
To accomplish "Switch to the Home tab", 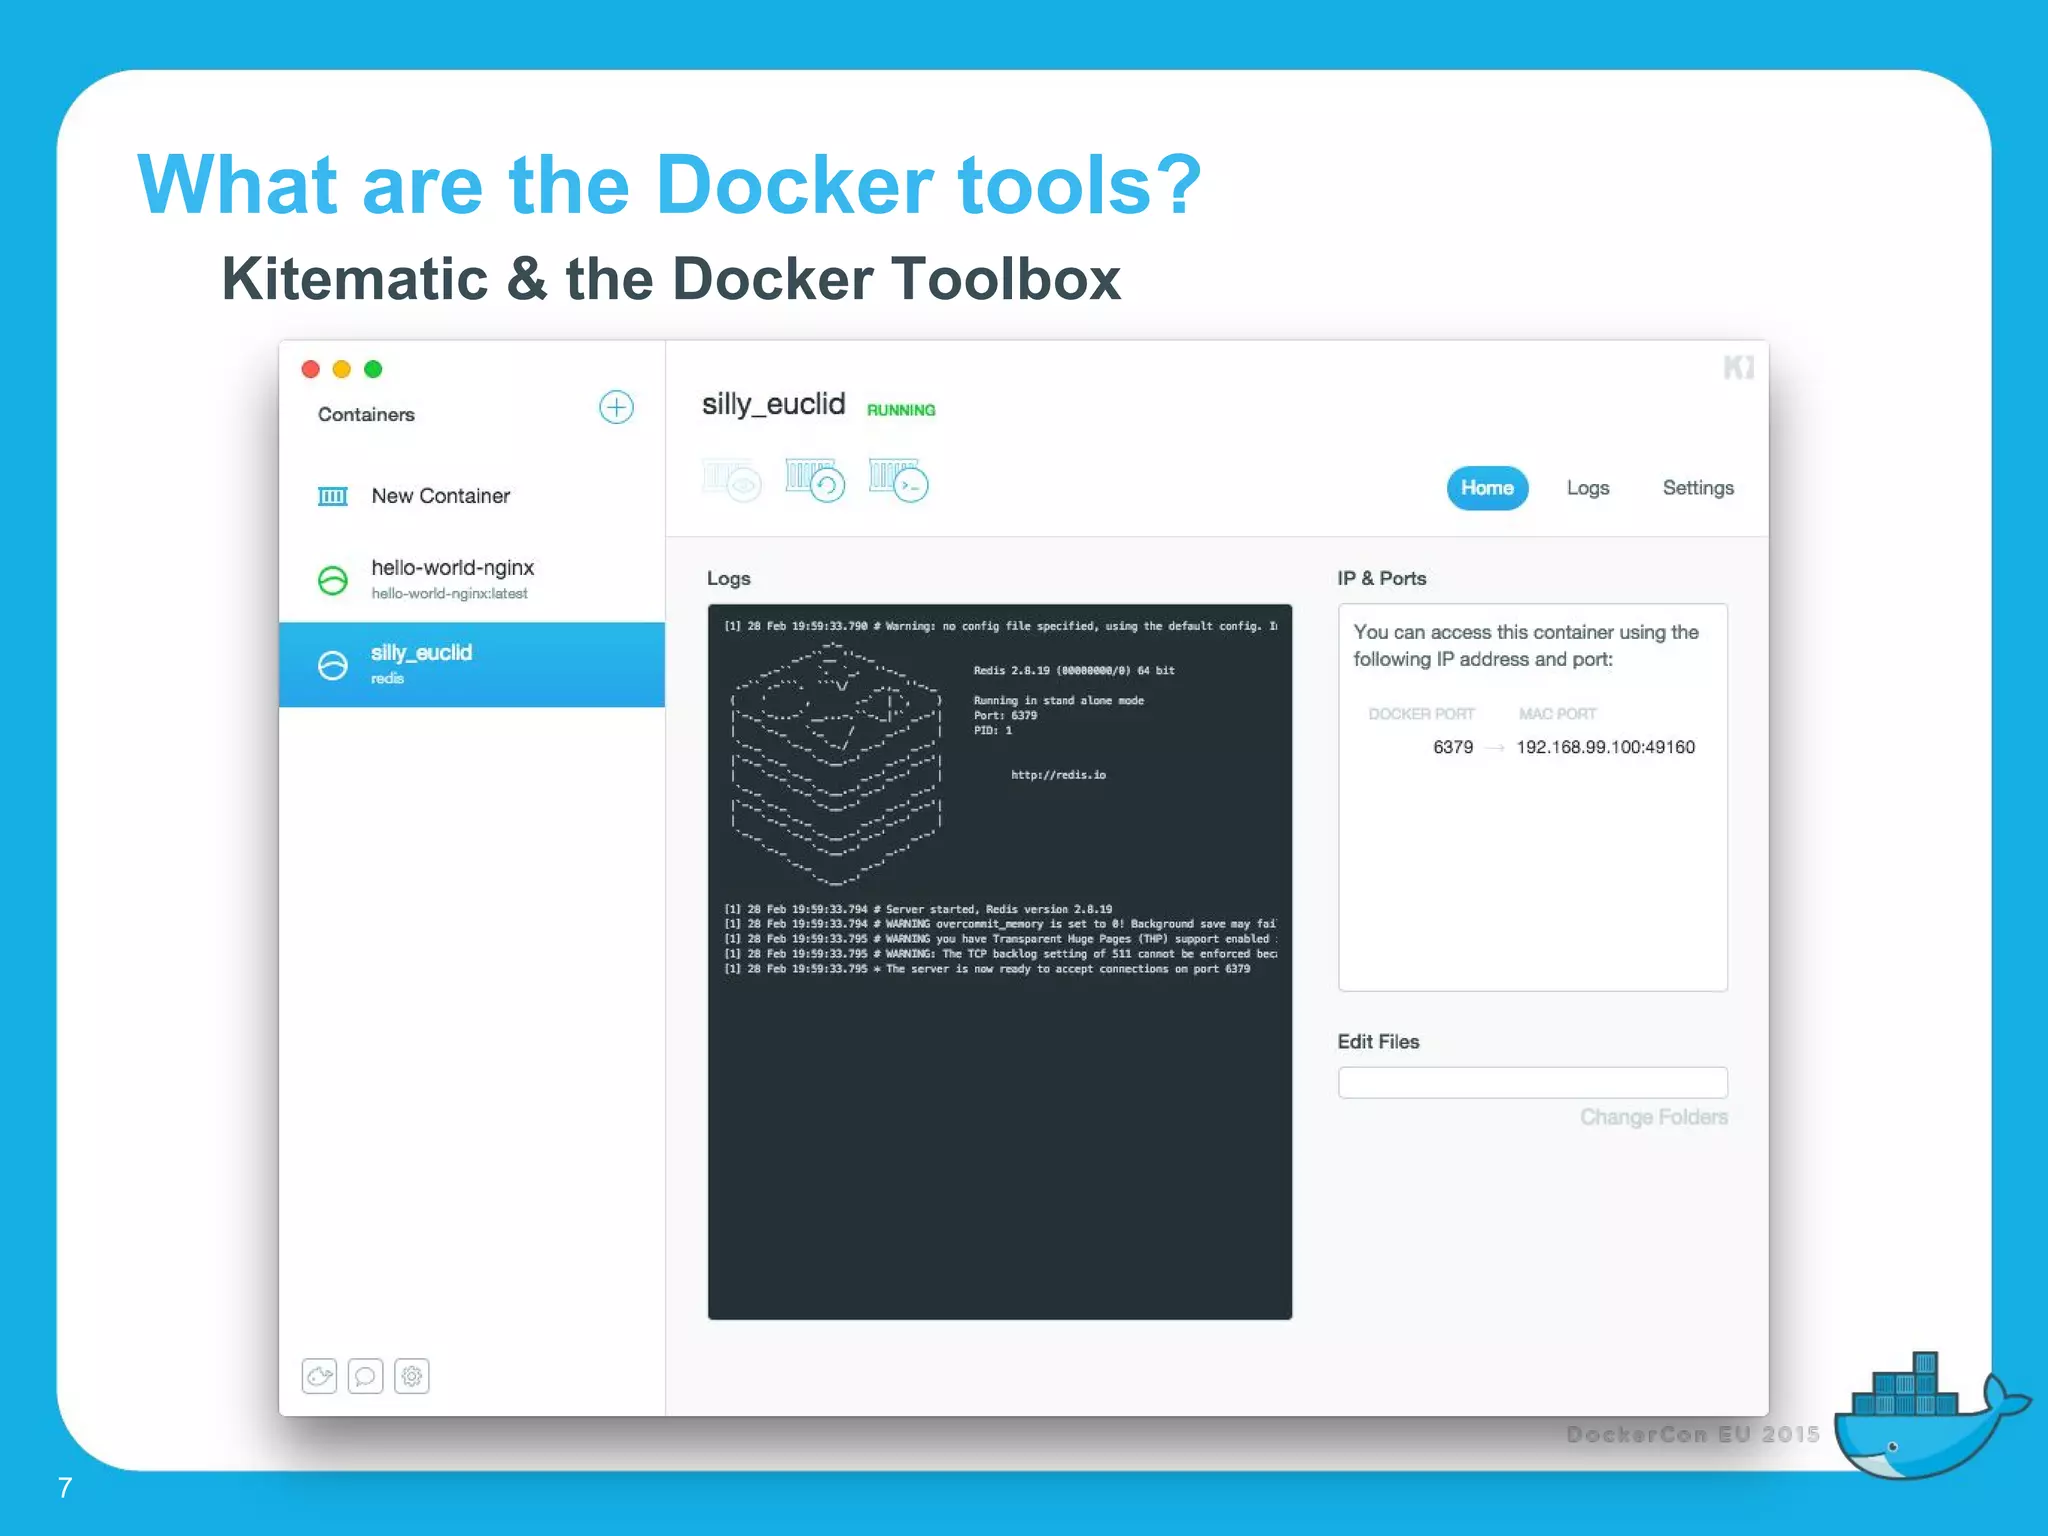I will [1487, 488].
